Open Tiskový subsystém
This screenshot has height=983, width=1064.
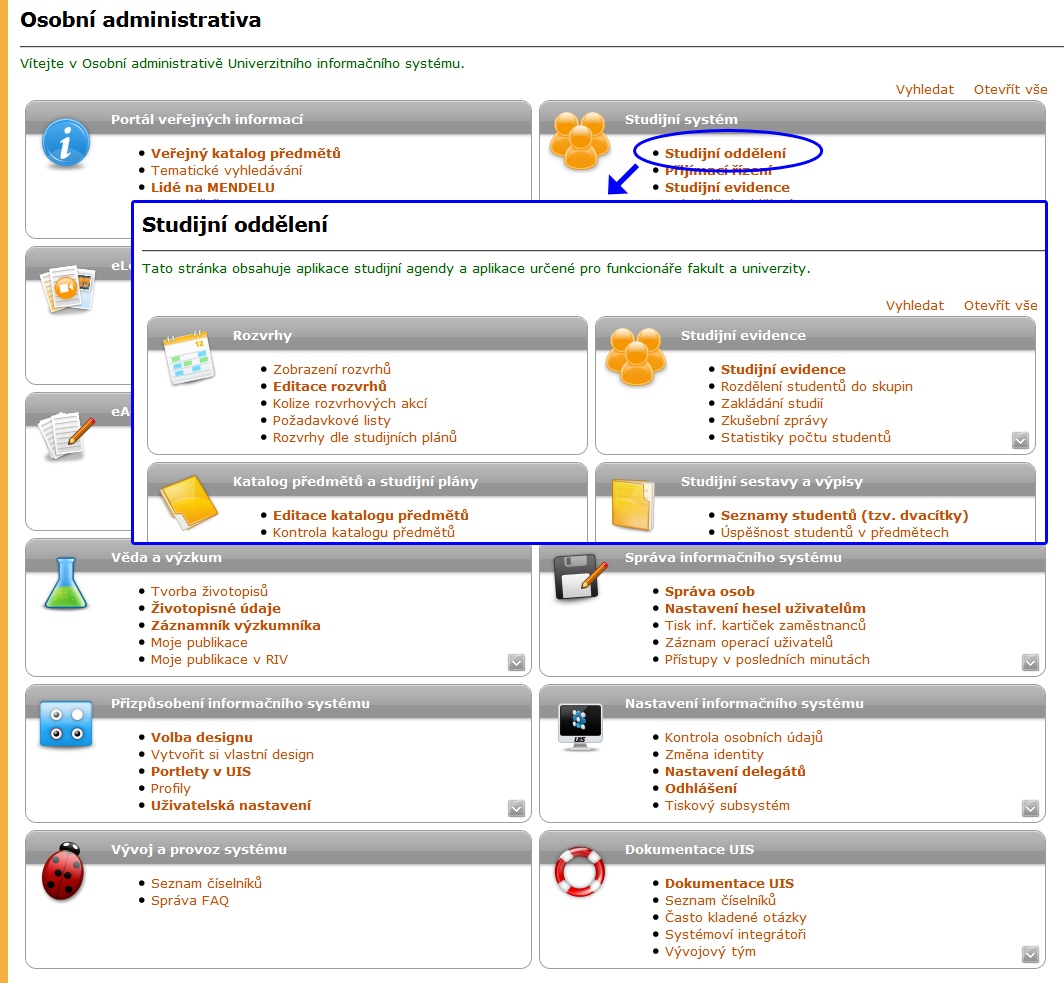727,805
